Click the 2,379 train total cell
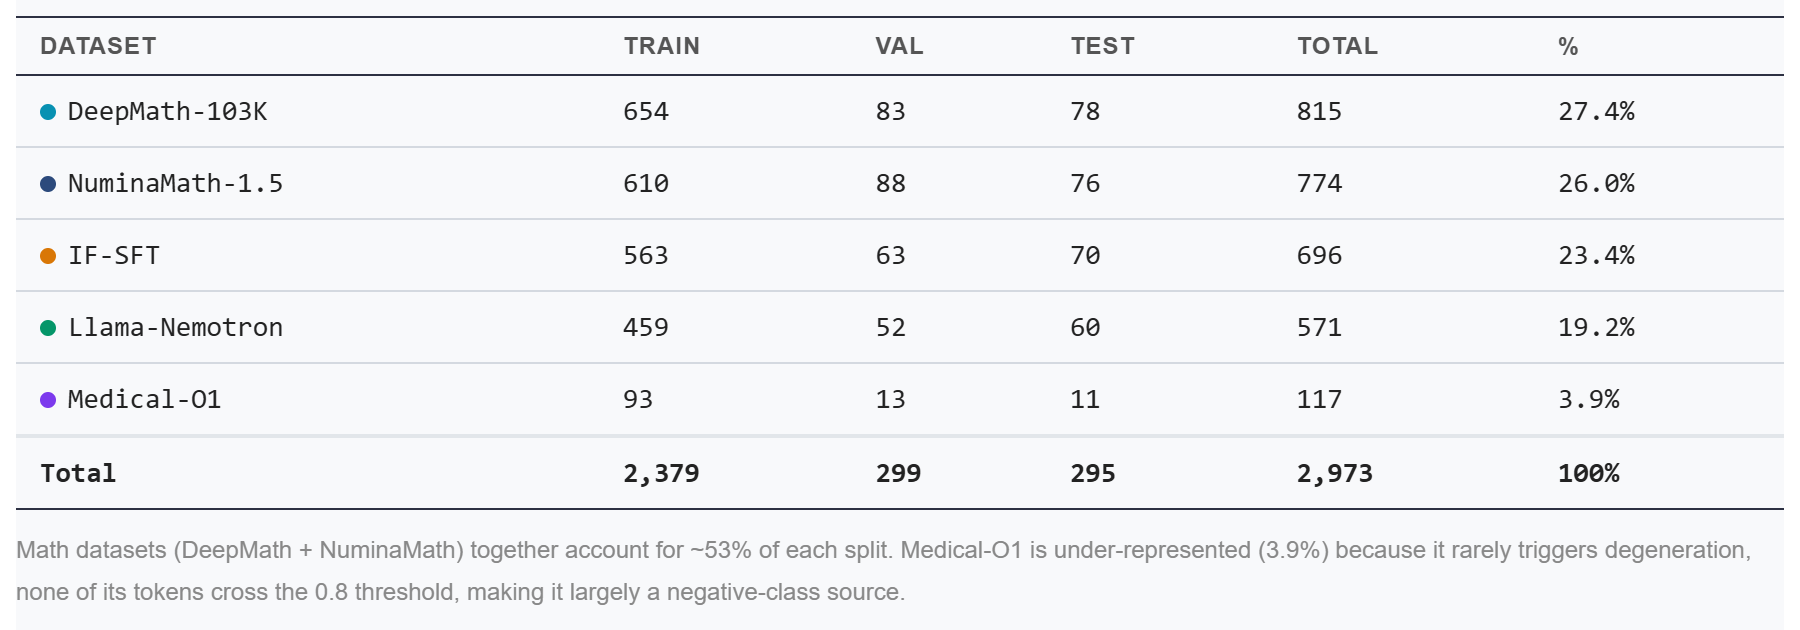 661,473
